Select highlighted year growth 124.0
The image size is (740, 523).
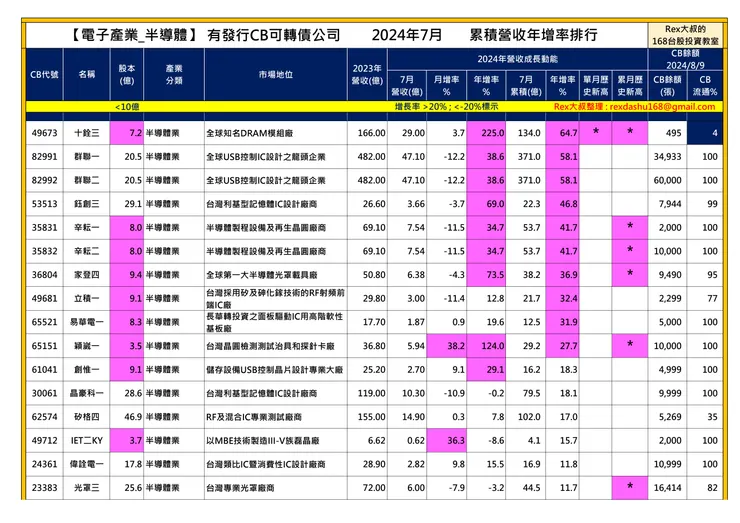(x=486, y=346)
